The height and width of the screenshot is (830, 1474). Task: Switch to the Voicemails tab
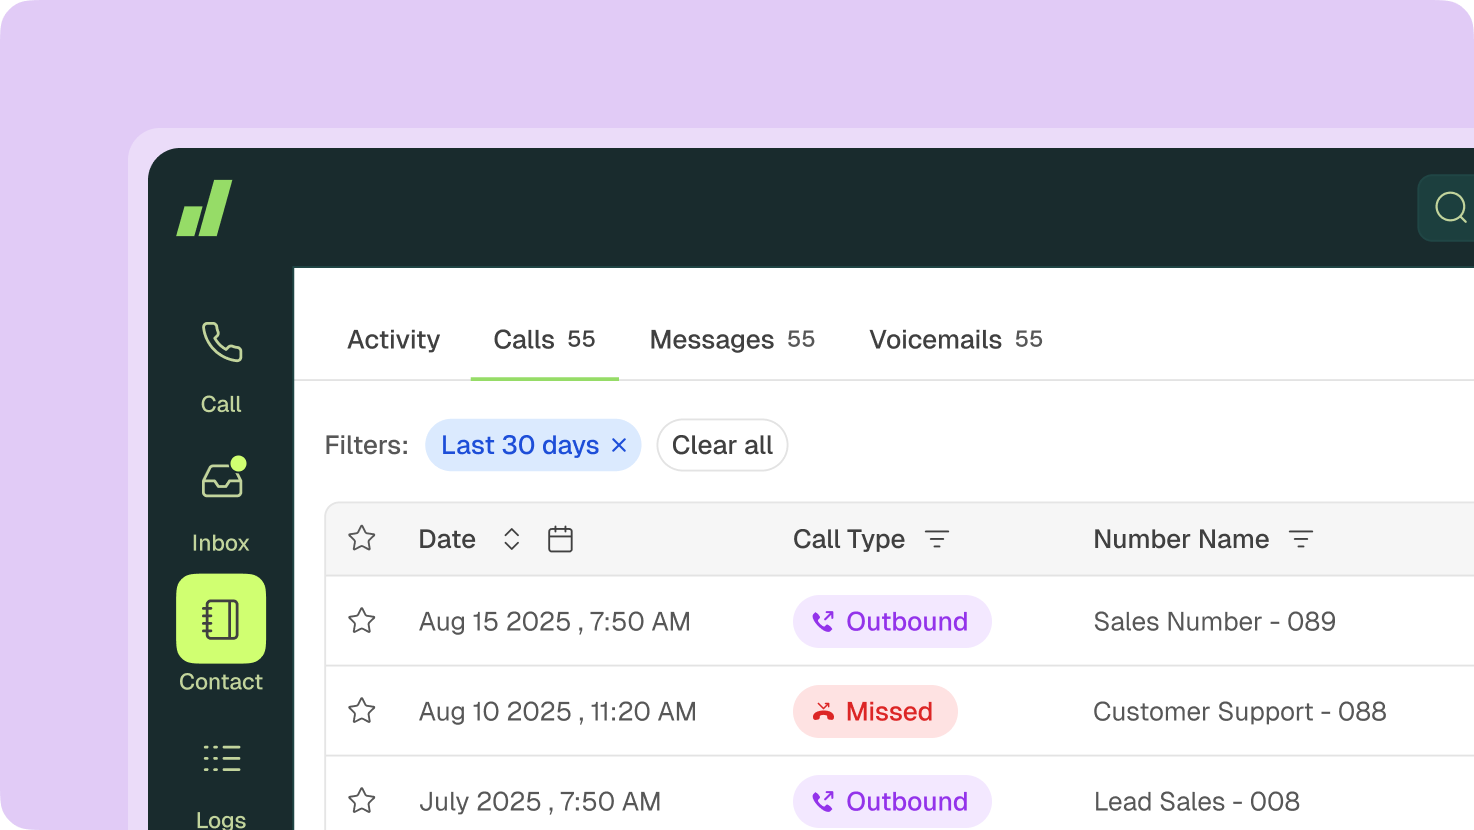coord(936,339)
